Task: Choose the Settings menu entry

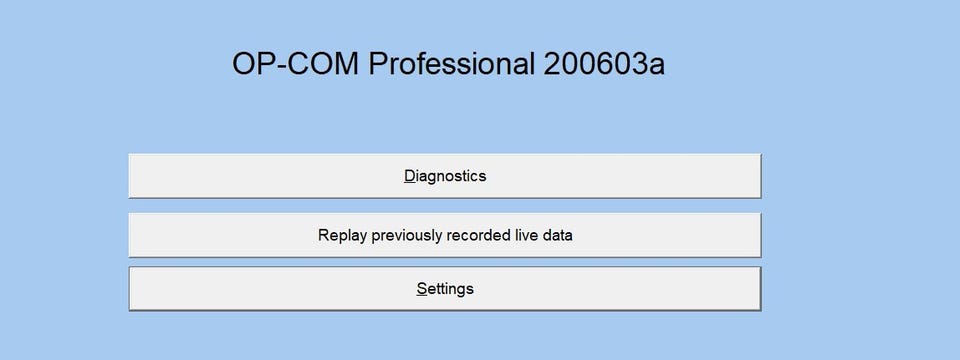Action: pyautogui.click(x=444, y=288)
